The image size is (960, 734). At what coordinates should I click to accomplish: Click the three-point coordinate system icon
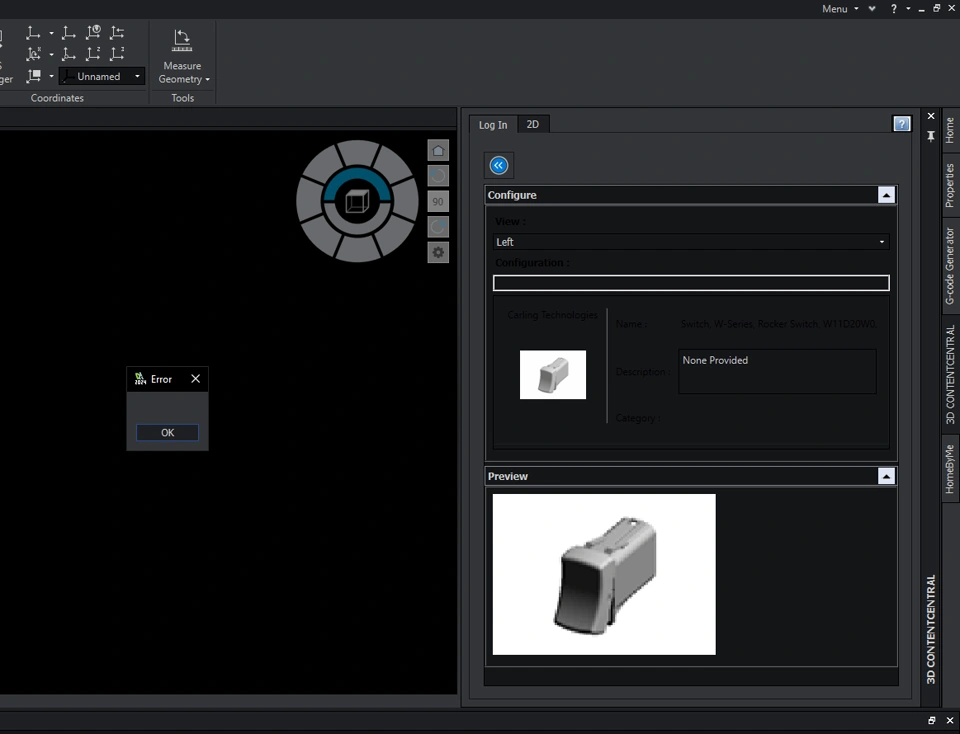tap(69, 54)
